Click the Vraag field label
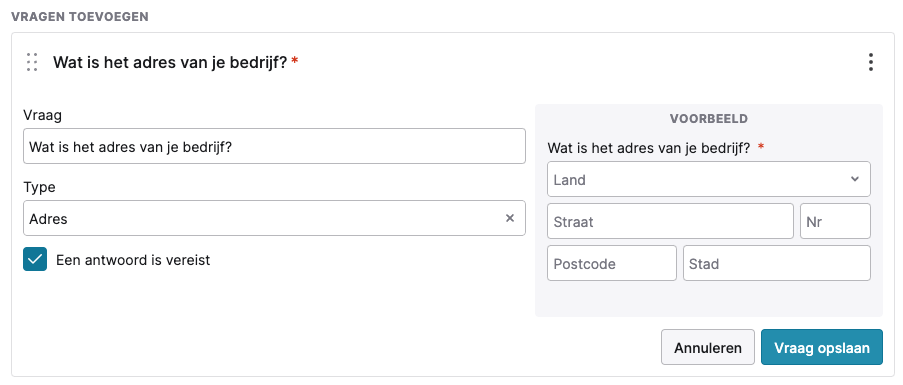The height and width of the screenshot is (385, 903). tap(42, 115)
